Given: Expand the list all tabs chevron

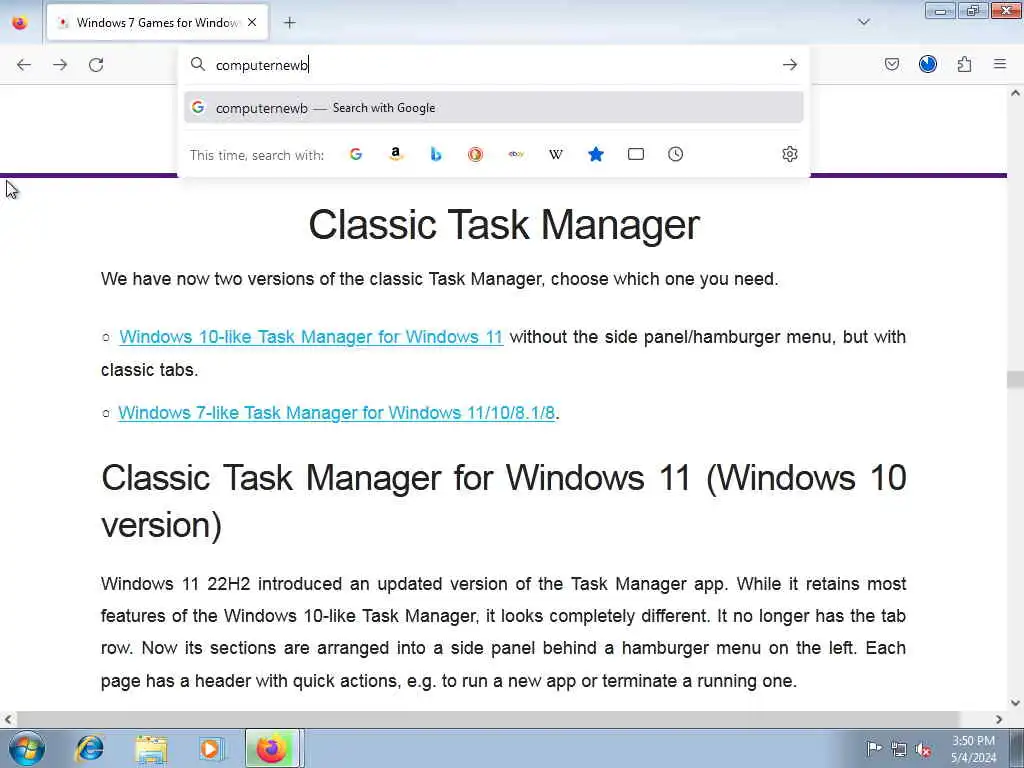Looking at the screenshot, I should pos(863,22).
